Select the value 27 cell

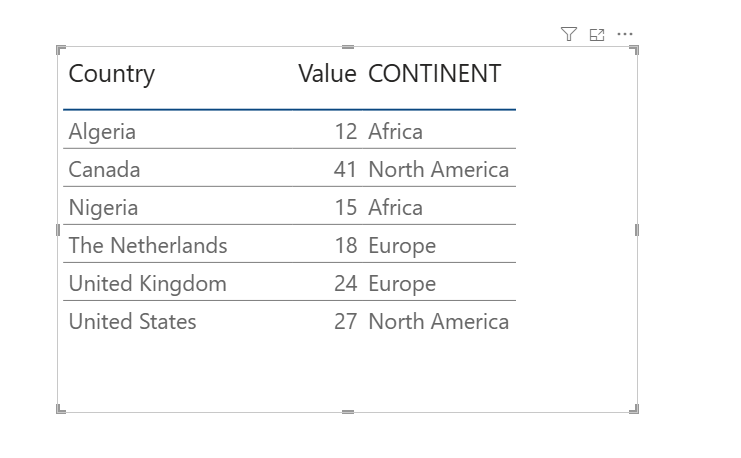(x=345, y=322)
